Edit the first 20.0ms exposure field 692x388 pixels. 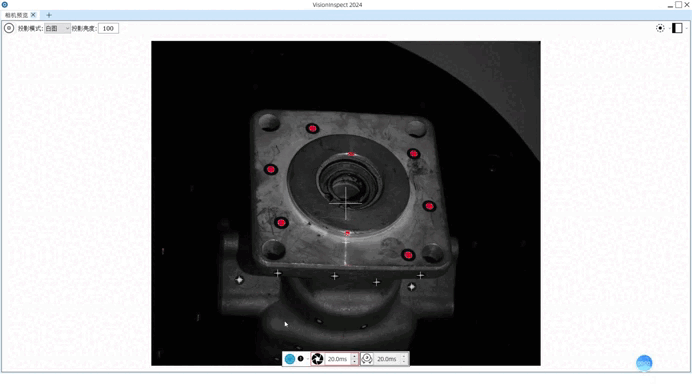click(337, 359)
